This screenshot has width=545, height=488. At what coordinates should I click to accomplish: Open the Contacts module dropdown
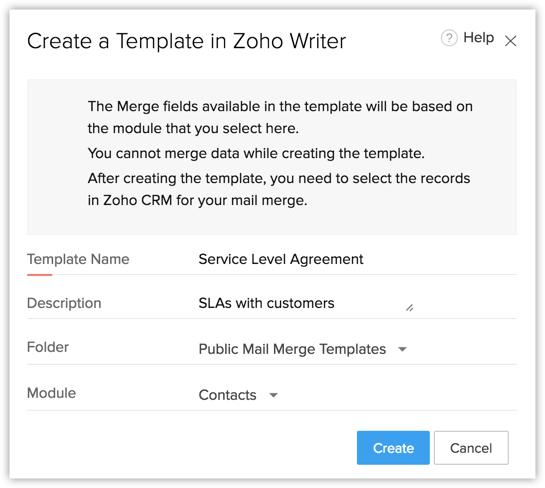pyautogui.click(x=238, y=395)
